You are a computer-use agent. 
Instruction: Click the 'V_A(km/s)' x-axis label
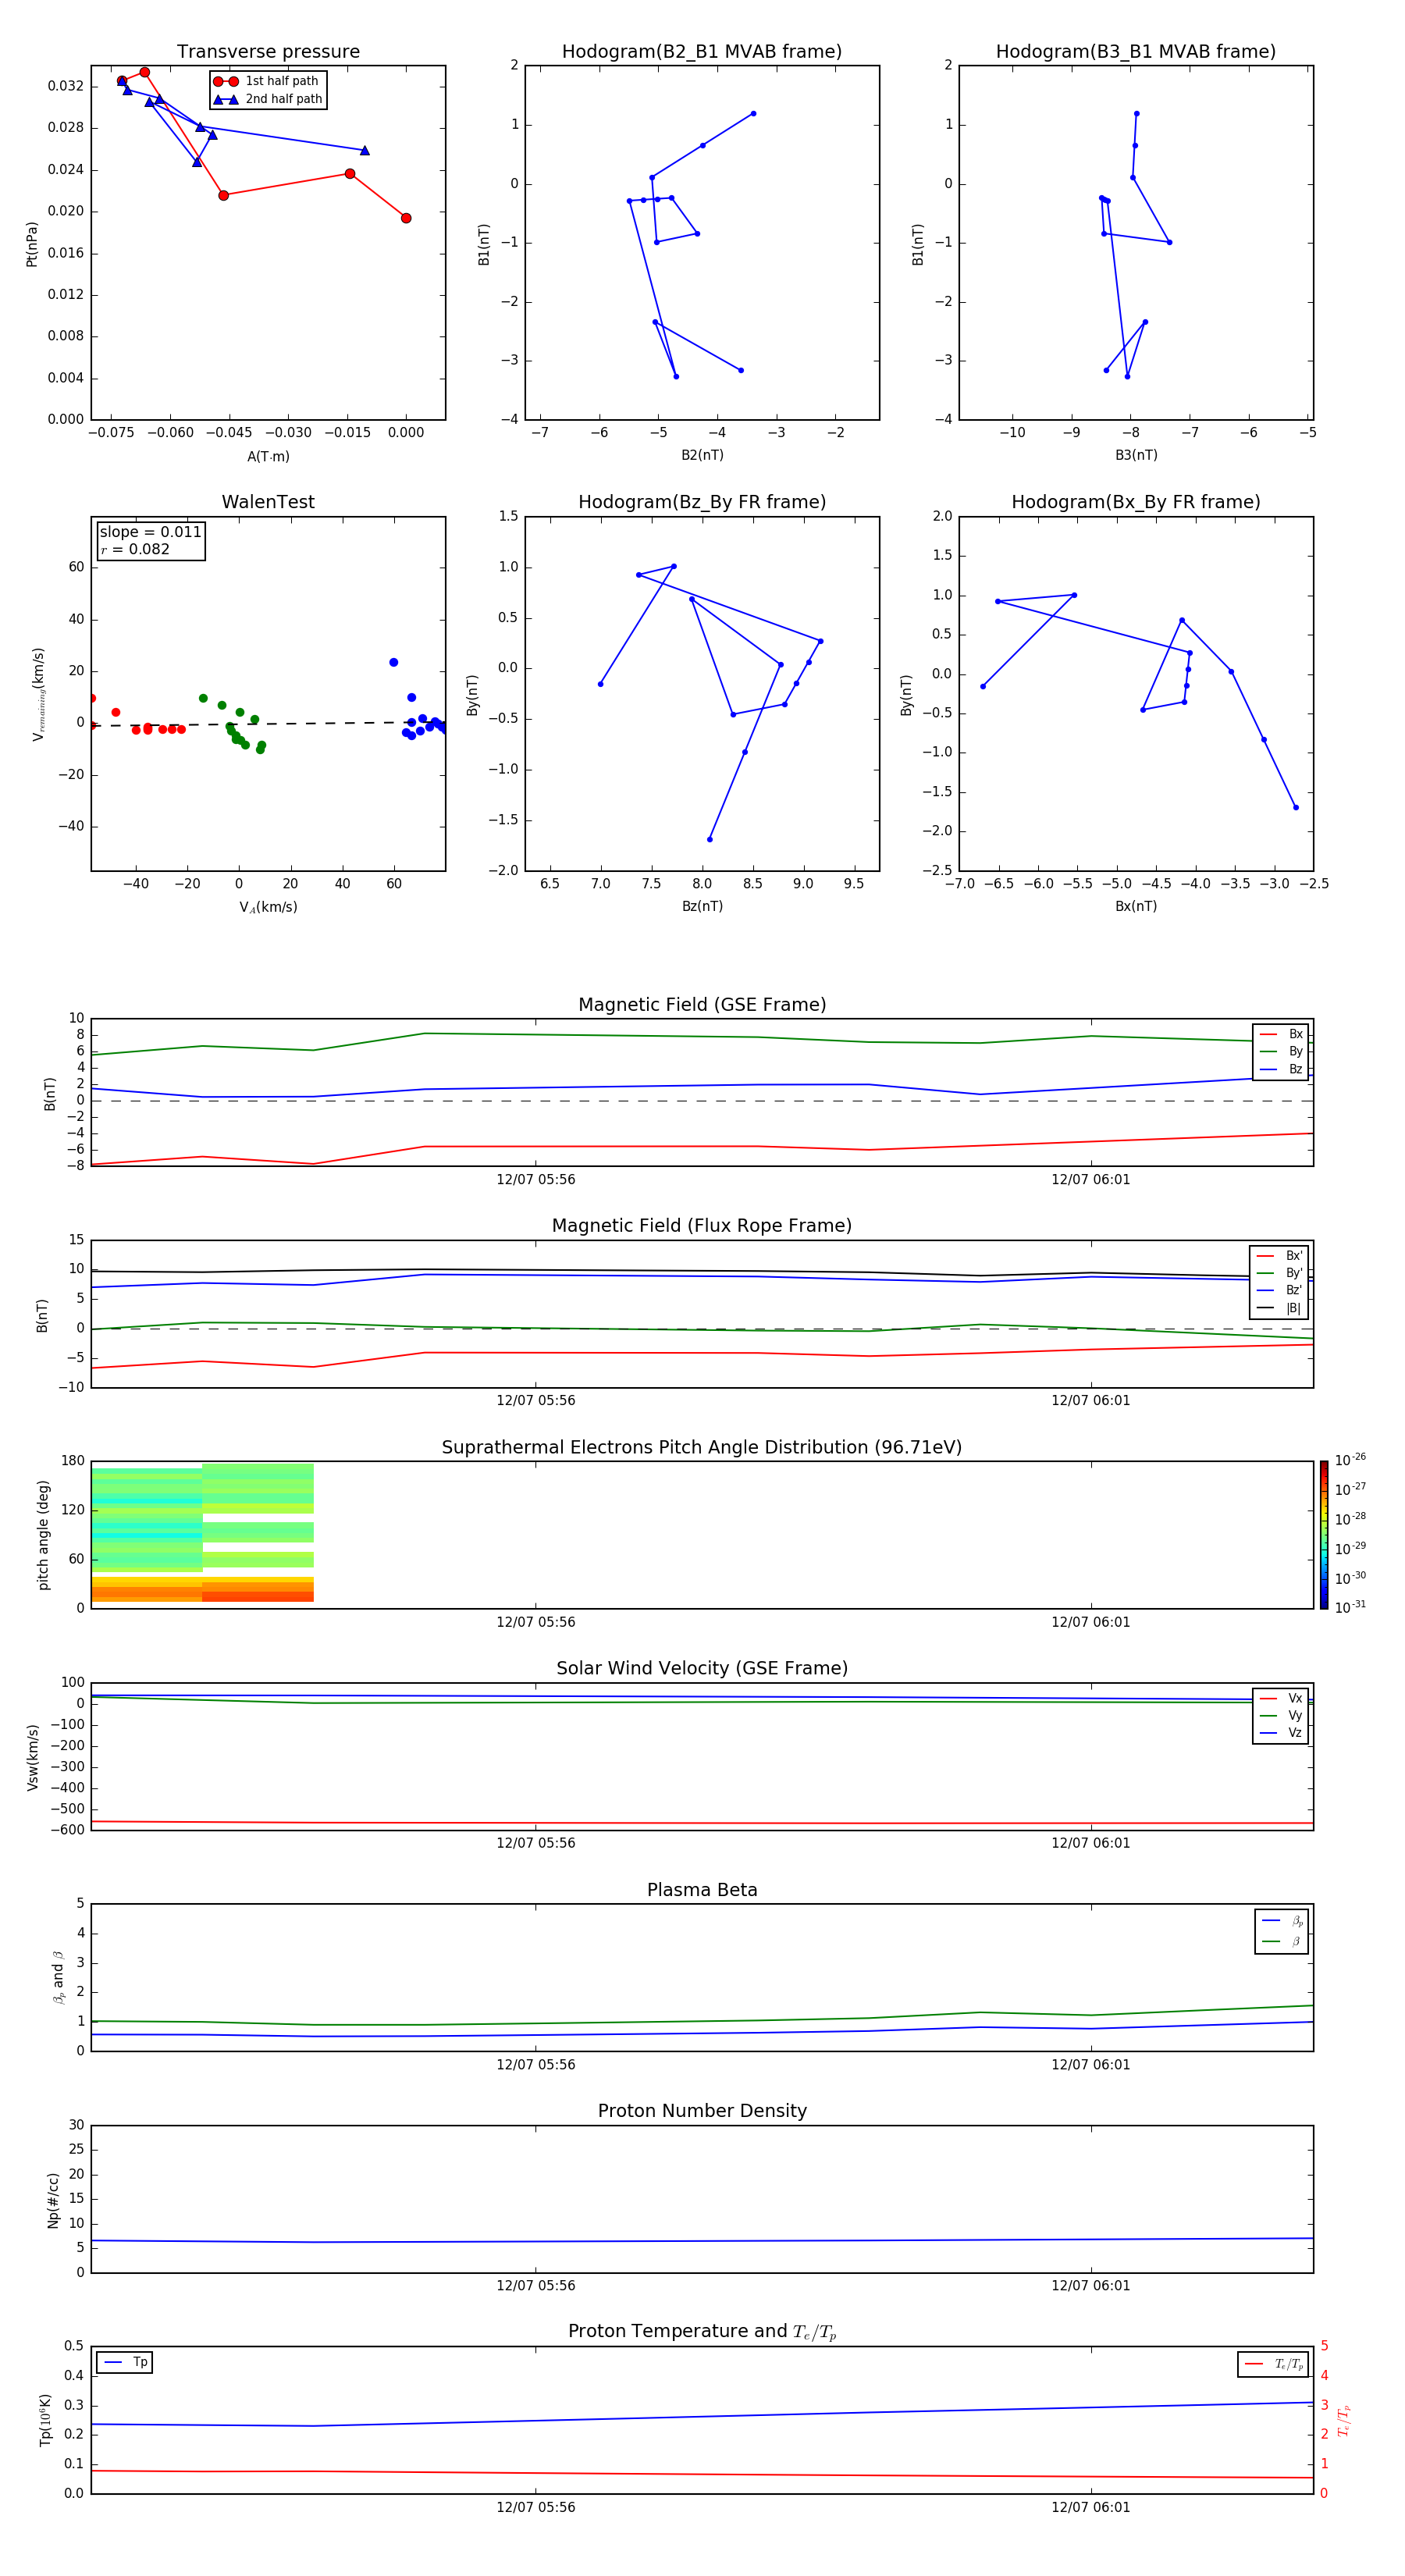268,907
